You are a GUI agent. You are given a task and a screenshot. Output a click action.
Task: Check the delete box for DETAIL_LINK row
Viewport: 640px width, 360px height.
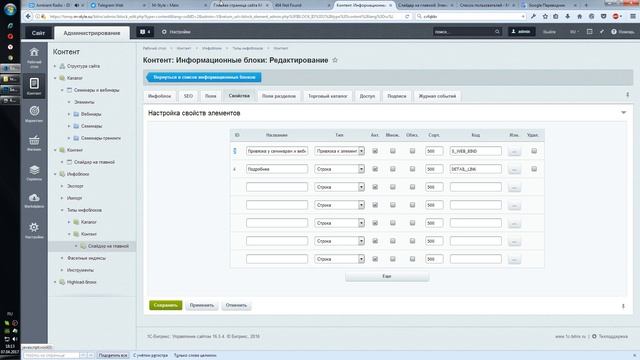point(534,169)
